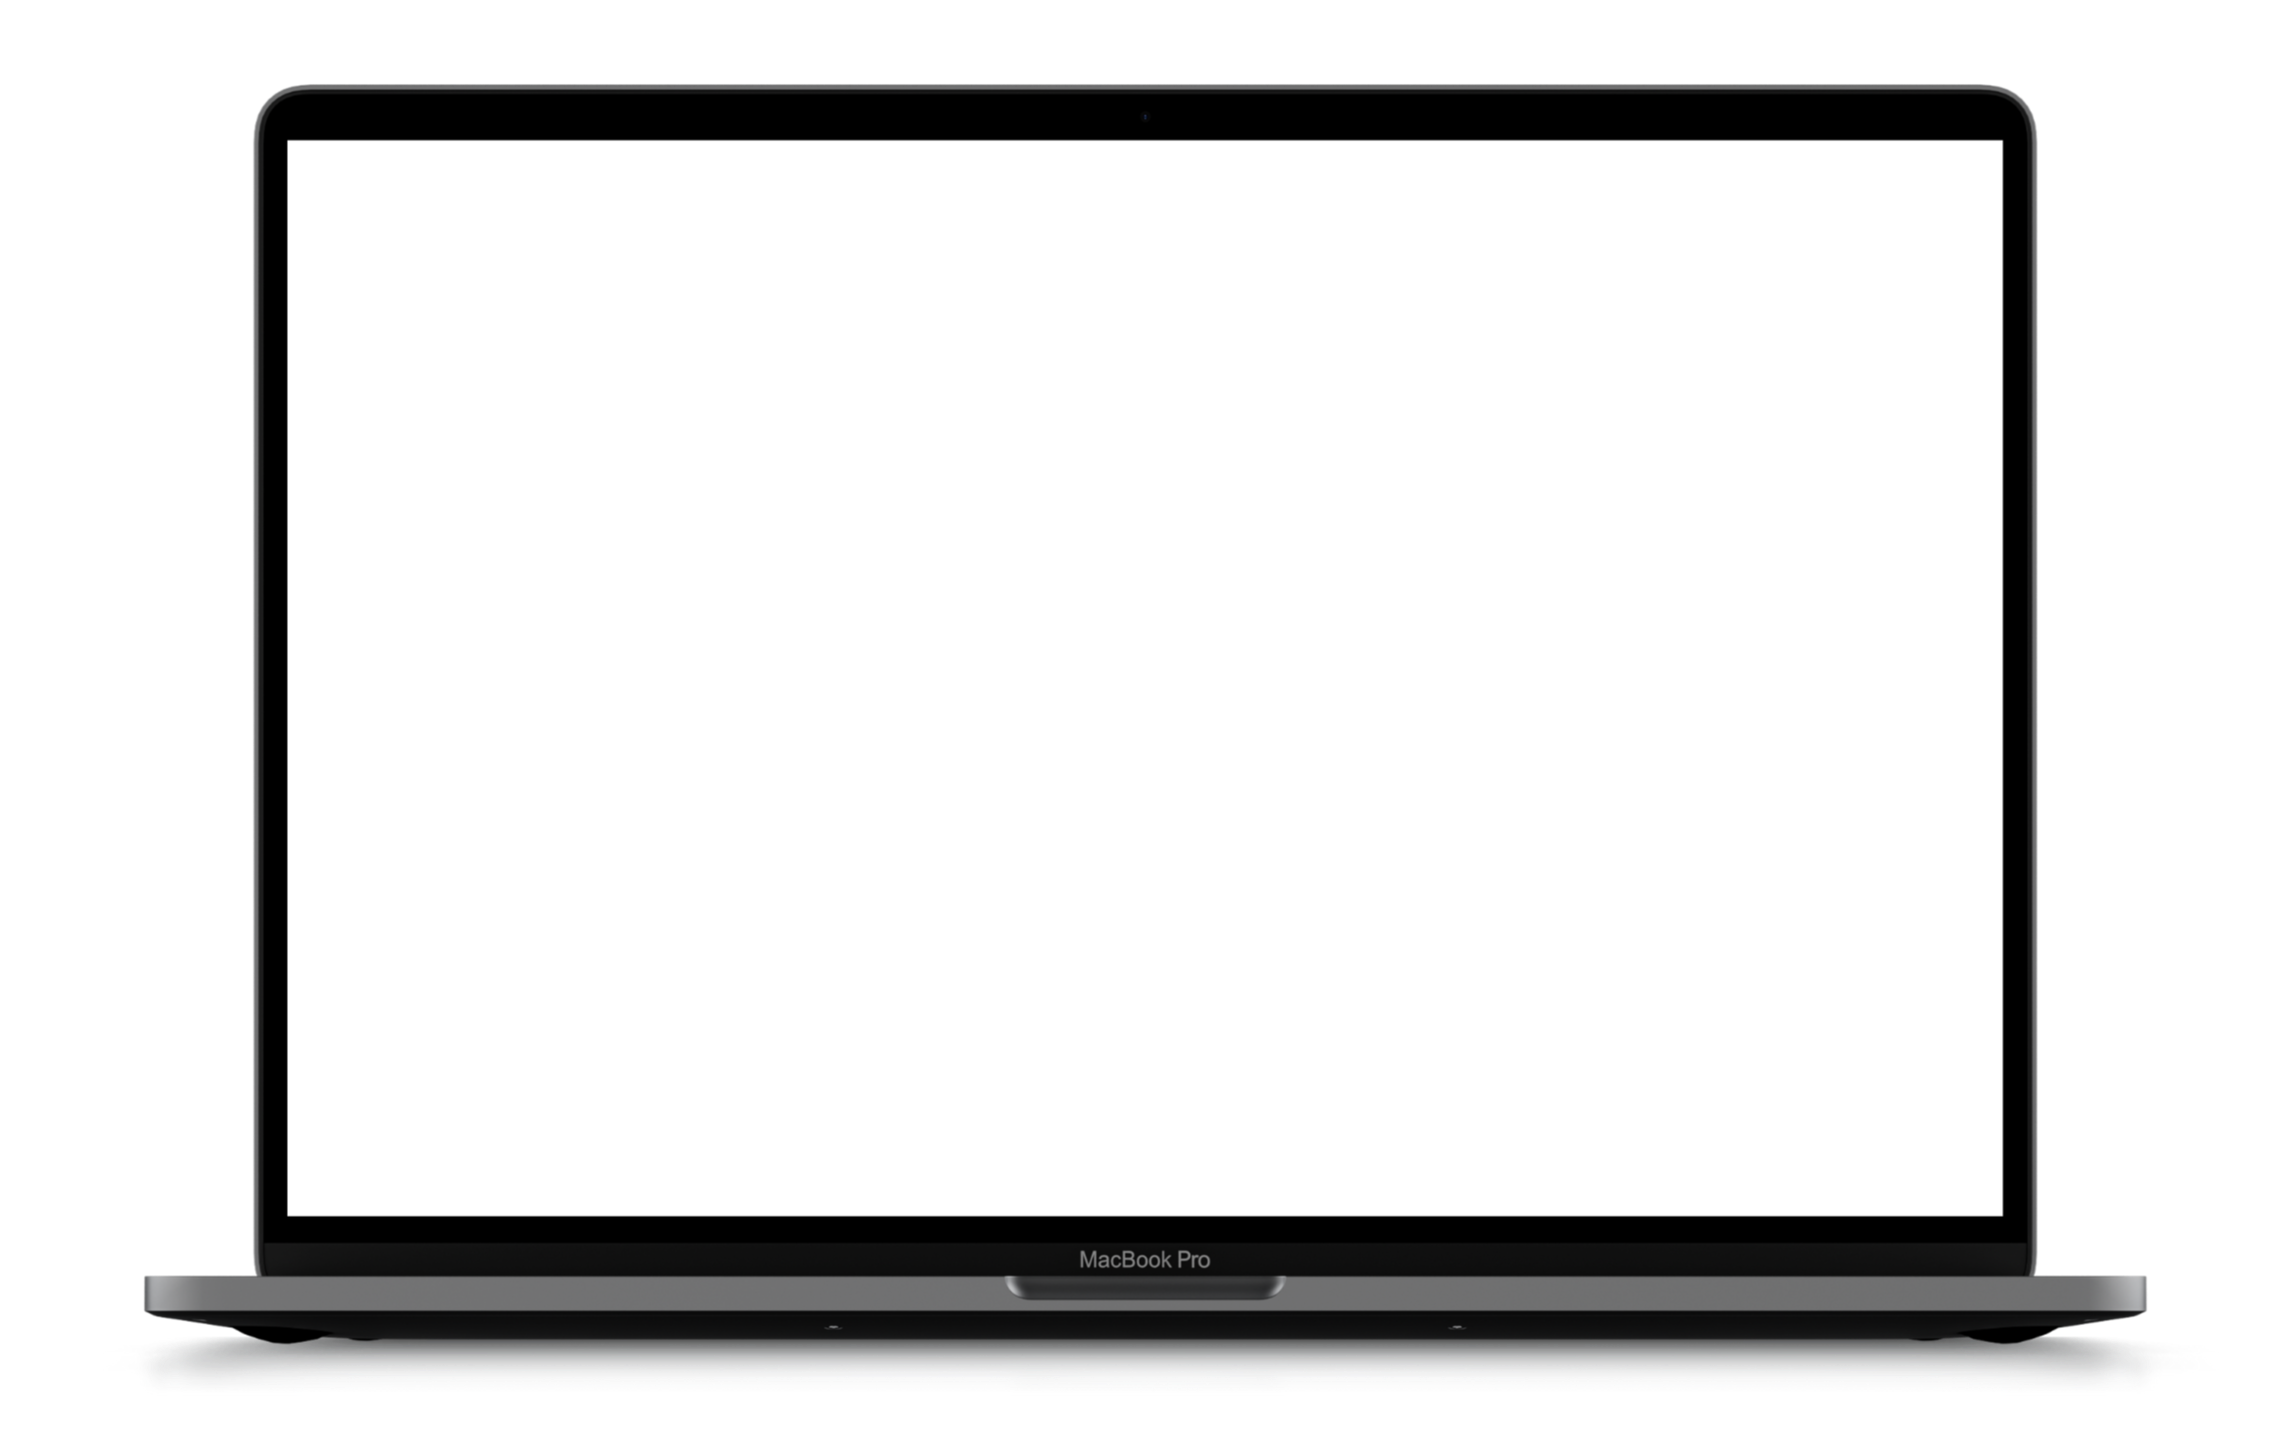Click the webcam dot above the display

pyautogui.click(x=1145, y=117)
